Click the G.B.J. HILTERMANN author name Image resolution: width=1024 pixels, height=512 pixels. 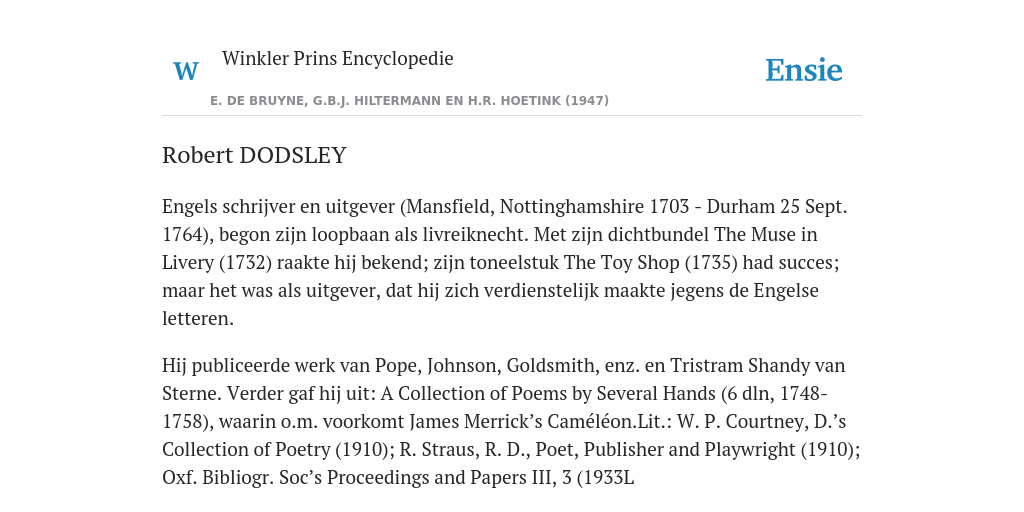click(376, 101)
